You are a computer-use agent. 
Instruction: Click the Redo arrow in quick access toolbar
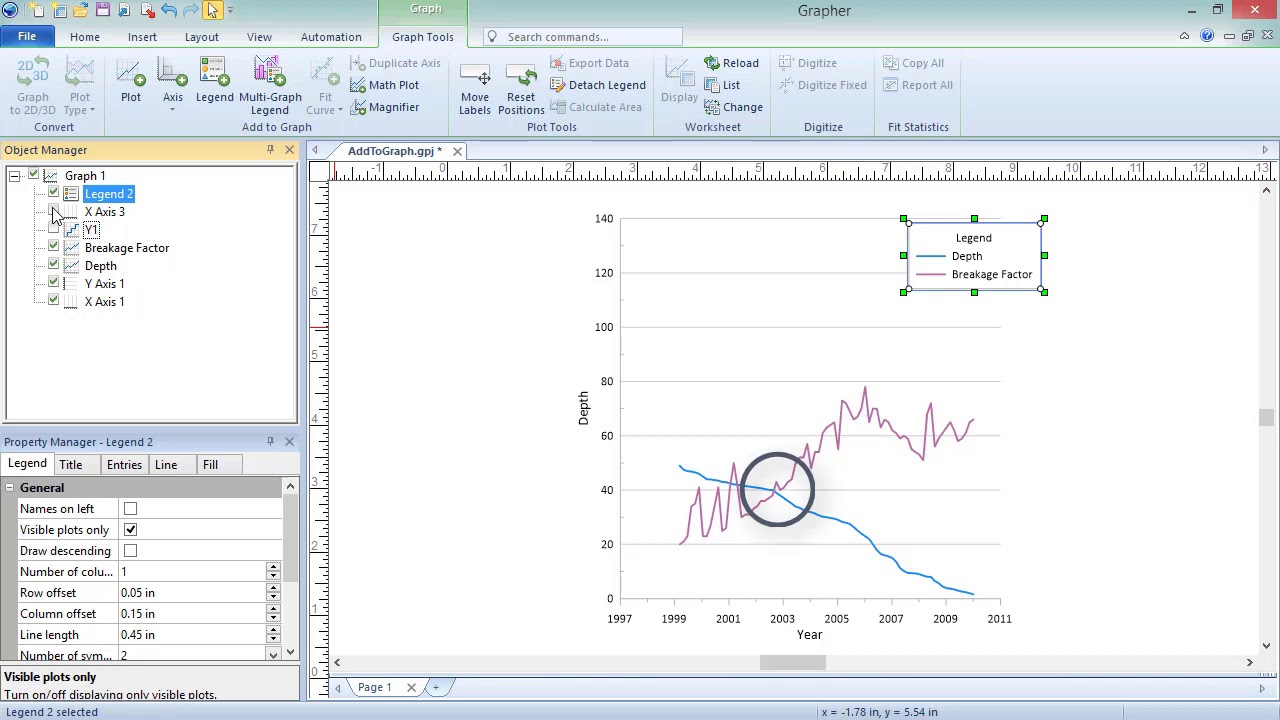click(191, 10)
